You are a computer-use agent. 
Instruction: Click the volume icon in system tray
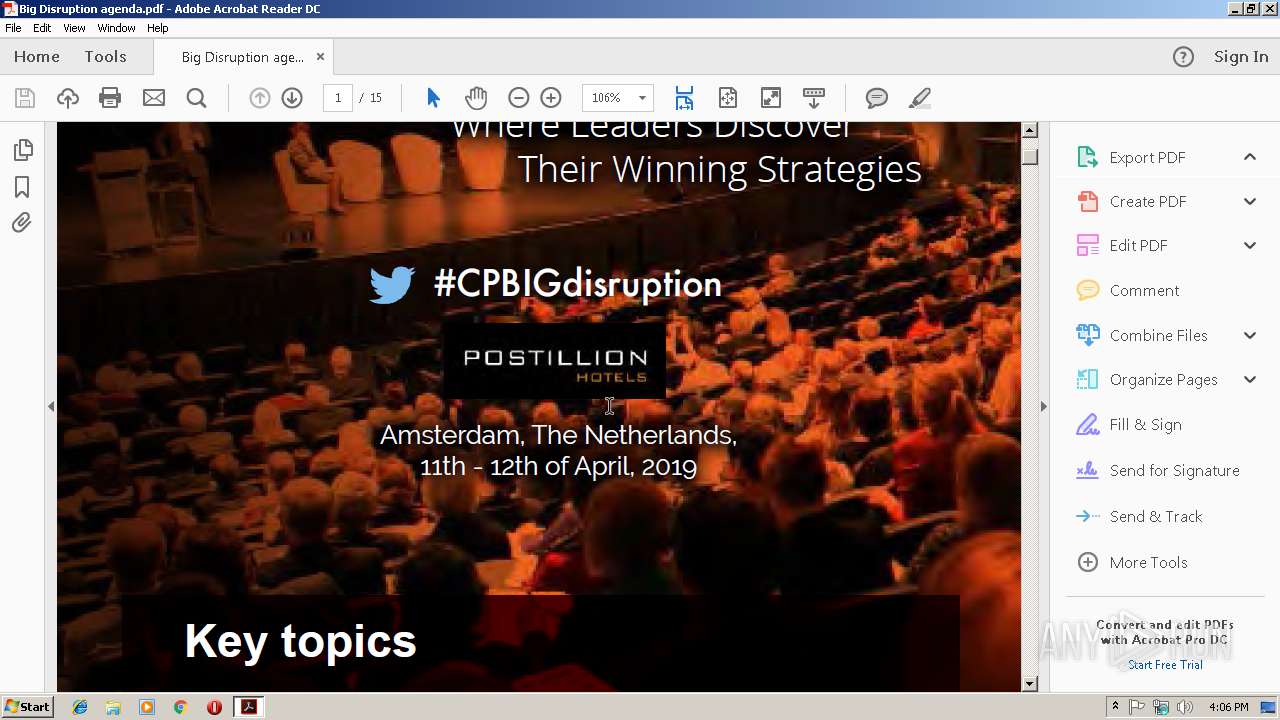(1185, 707)
